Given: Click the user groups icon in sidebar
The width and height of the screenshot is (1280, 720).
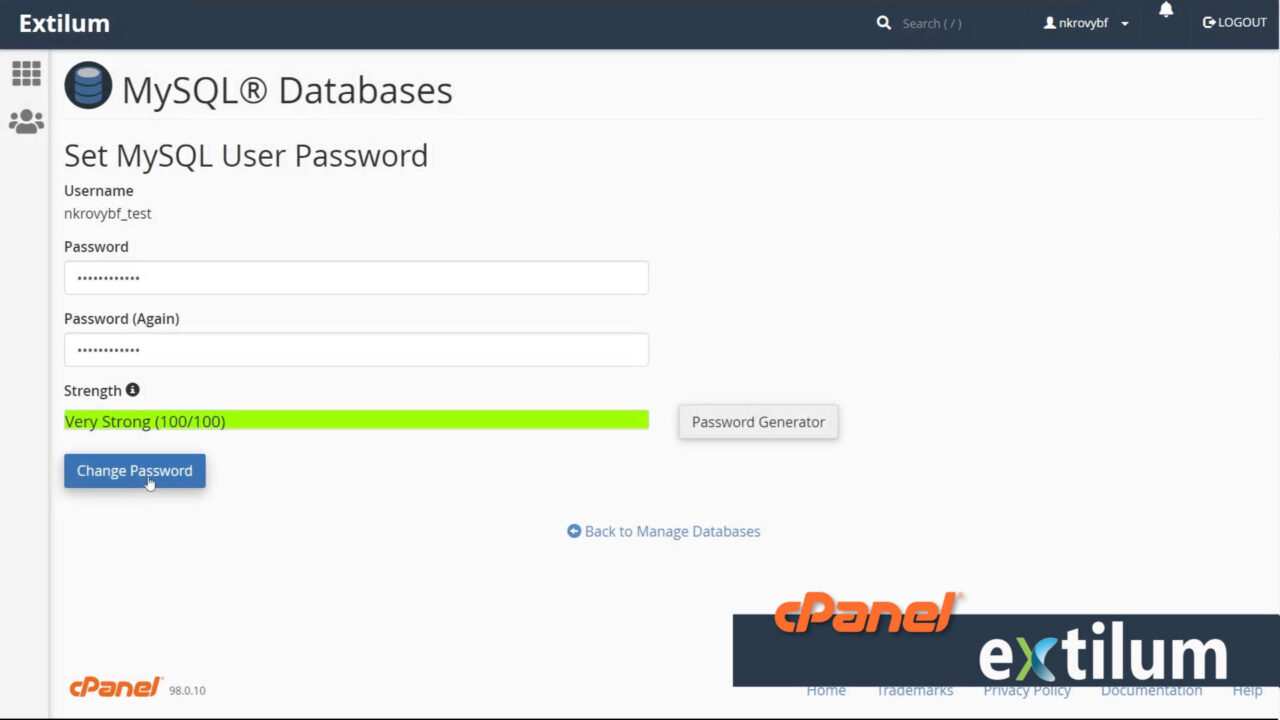Looking at the screenshot, I should (26, 121).
